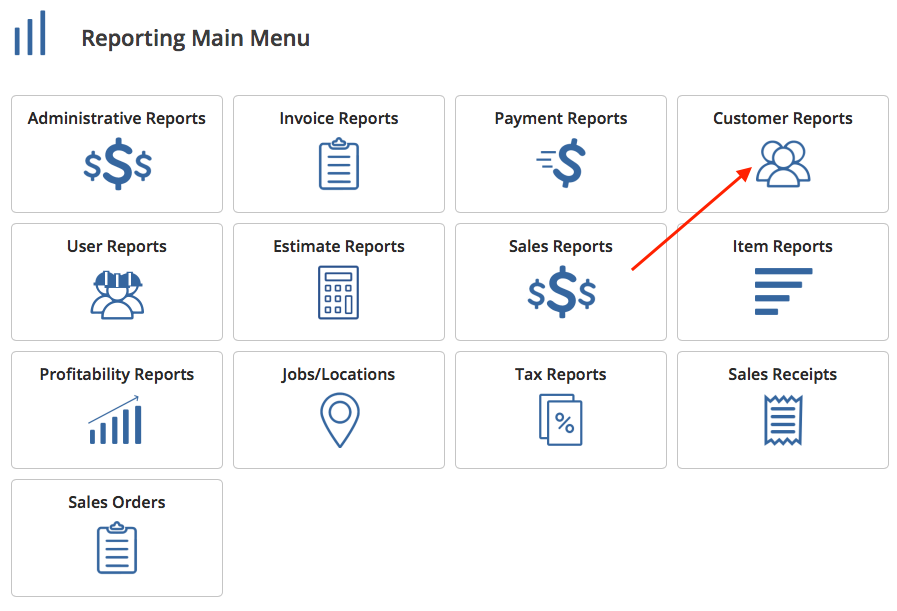Image resolution: width=897 pixels, height=611 pixels.
Task: Click the horizontal bars icon for Item Reports
Action: (783, 292)
